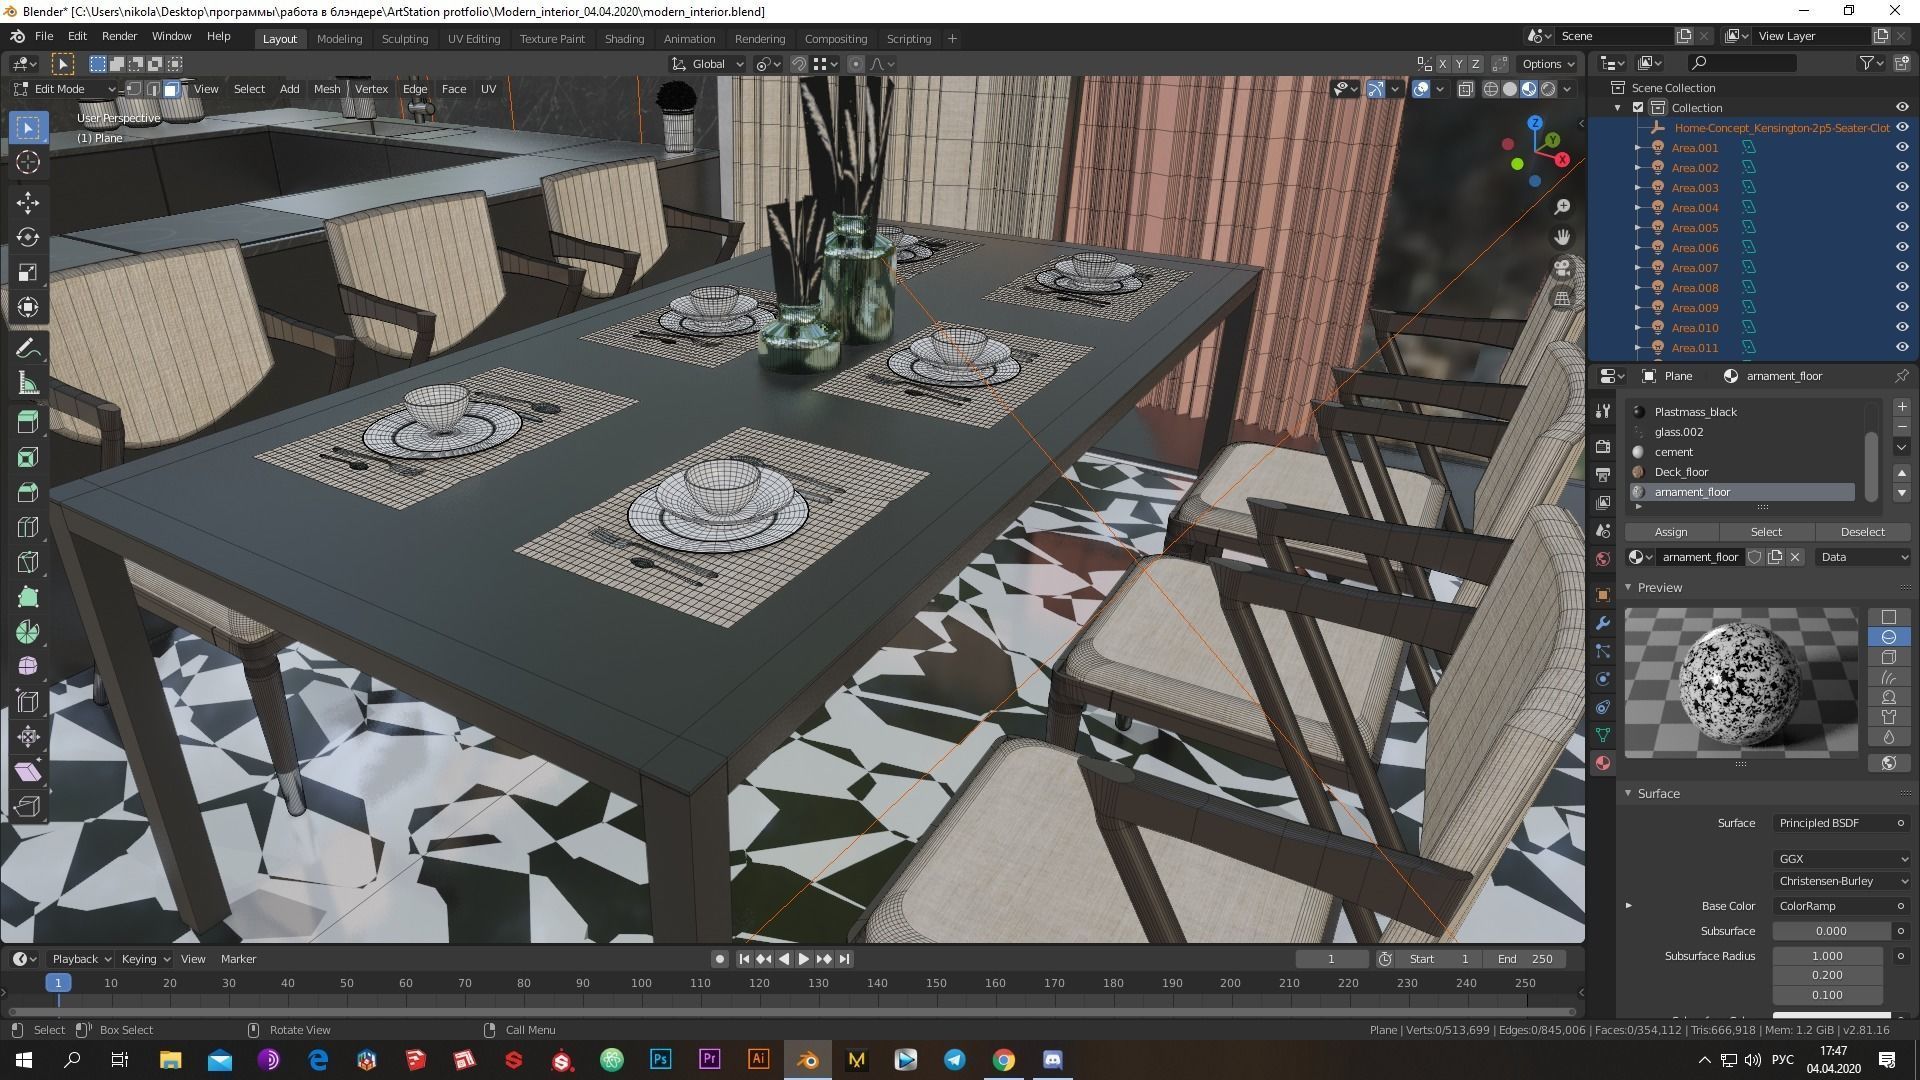Screen dimensions: 1920x1080
Task: Hide Area.001 in the outliner
Action: coord(1902,147)
